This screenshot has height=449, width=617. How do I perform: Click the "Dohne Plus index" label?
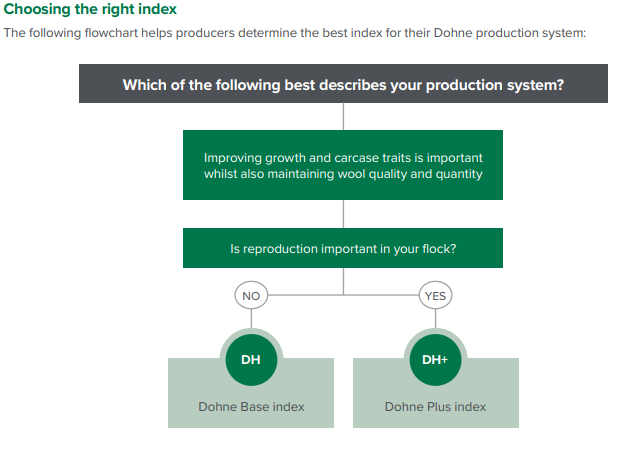click(435, 407)
